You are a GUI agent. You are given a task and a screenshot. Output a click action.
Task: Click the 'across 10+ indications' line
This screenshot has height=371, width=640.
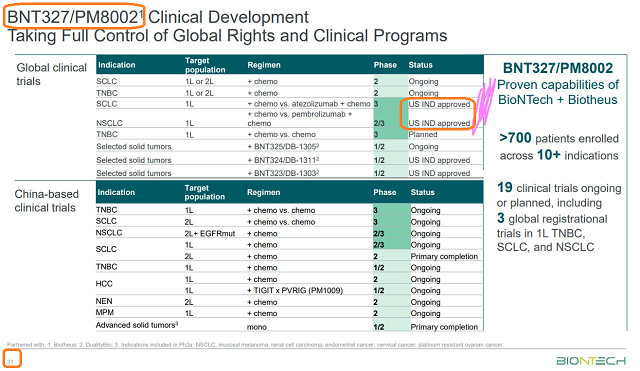click(559, 155)
